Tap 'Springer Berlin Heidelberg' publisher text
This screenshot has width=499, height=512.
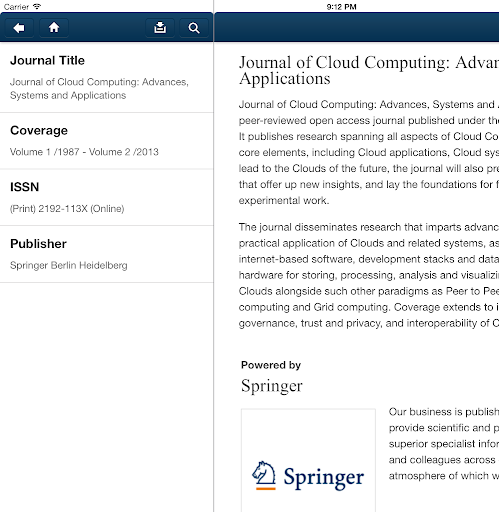69,265
